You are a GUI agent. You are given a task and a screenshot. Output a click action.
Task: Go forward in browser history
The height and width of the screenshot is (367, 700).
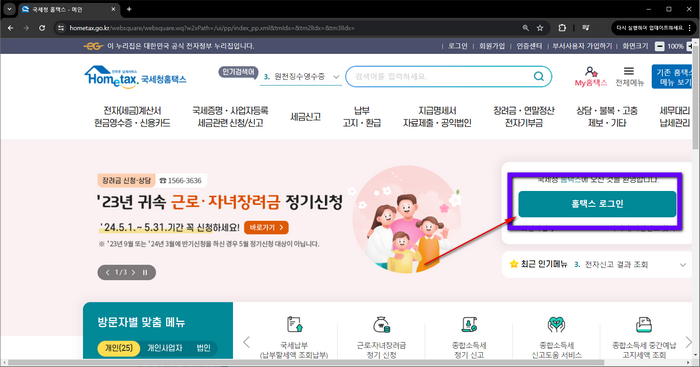(26, 28)
